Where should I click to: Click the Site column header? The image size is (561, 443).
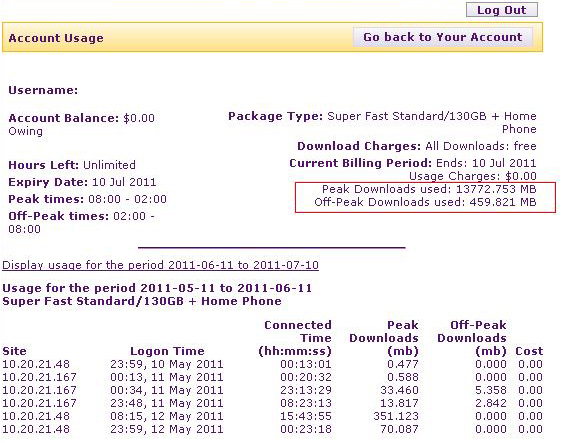pyautogui.click(x=14, y=351)
